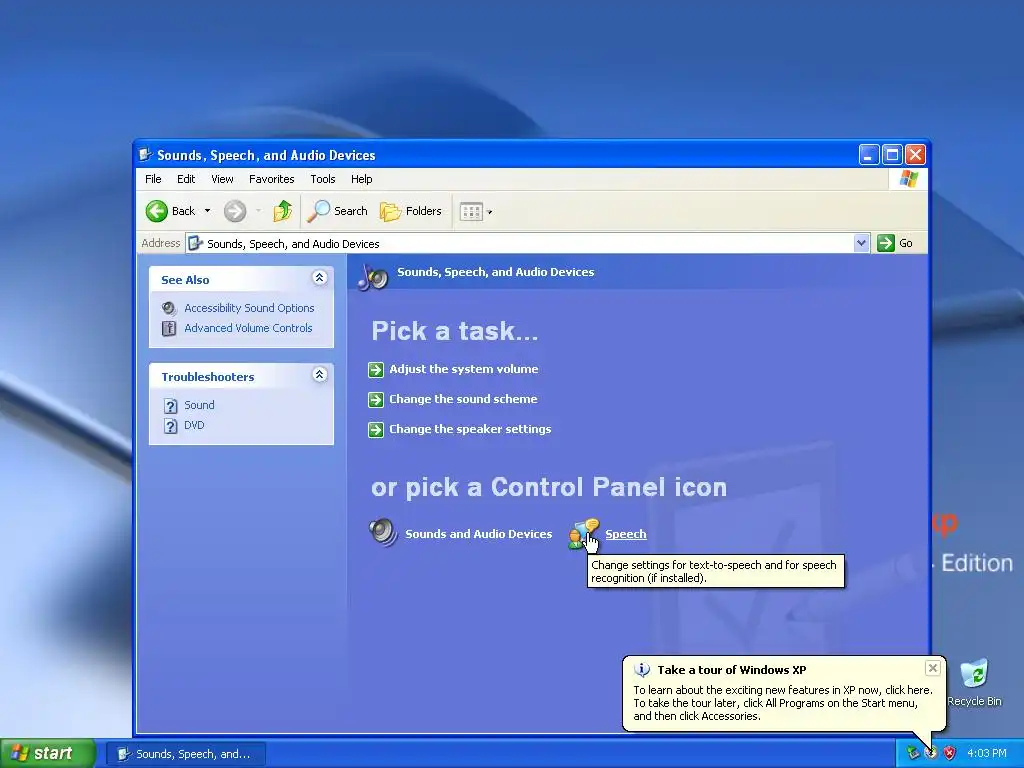Open Advanced Volume Controls link
The height and width of the screenshot is (768, 1024).
tap(248, 328)
